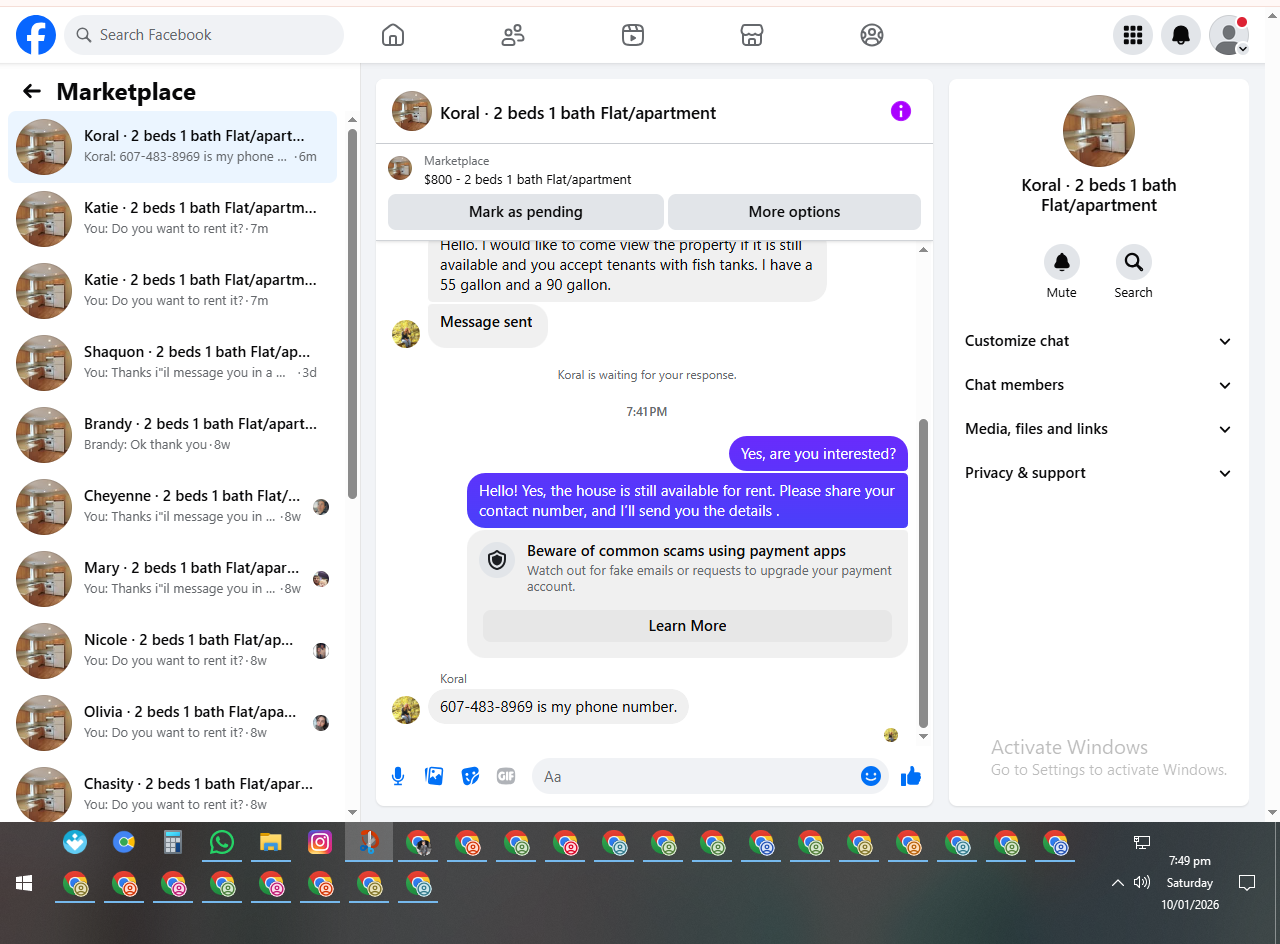Open the grid menu icon
The image size is (1280, 944).
[1133, 35]
